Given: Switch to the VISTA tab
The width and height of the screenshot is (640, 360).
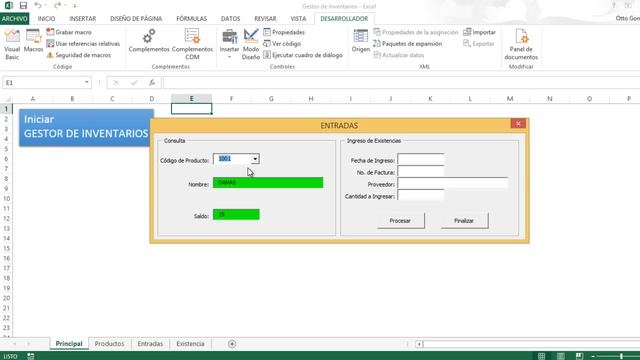Looking at the screenshot, I should tap(298, 19).
